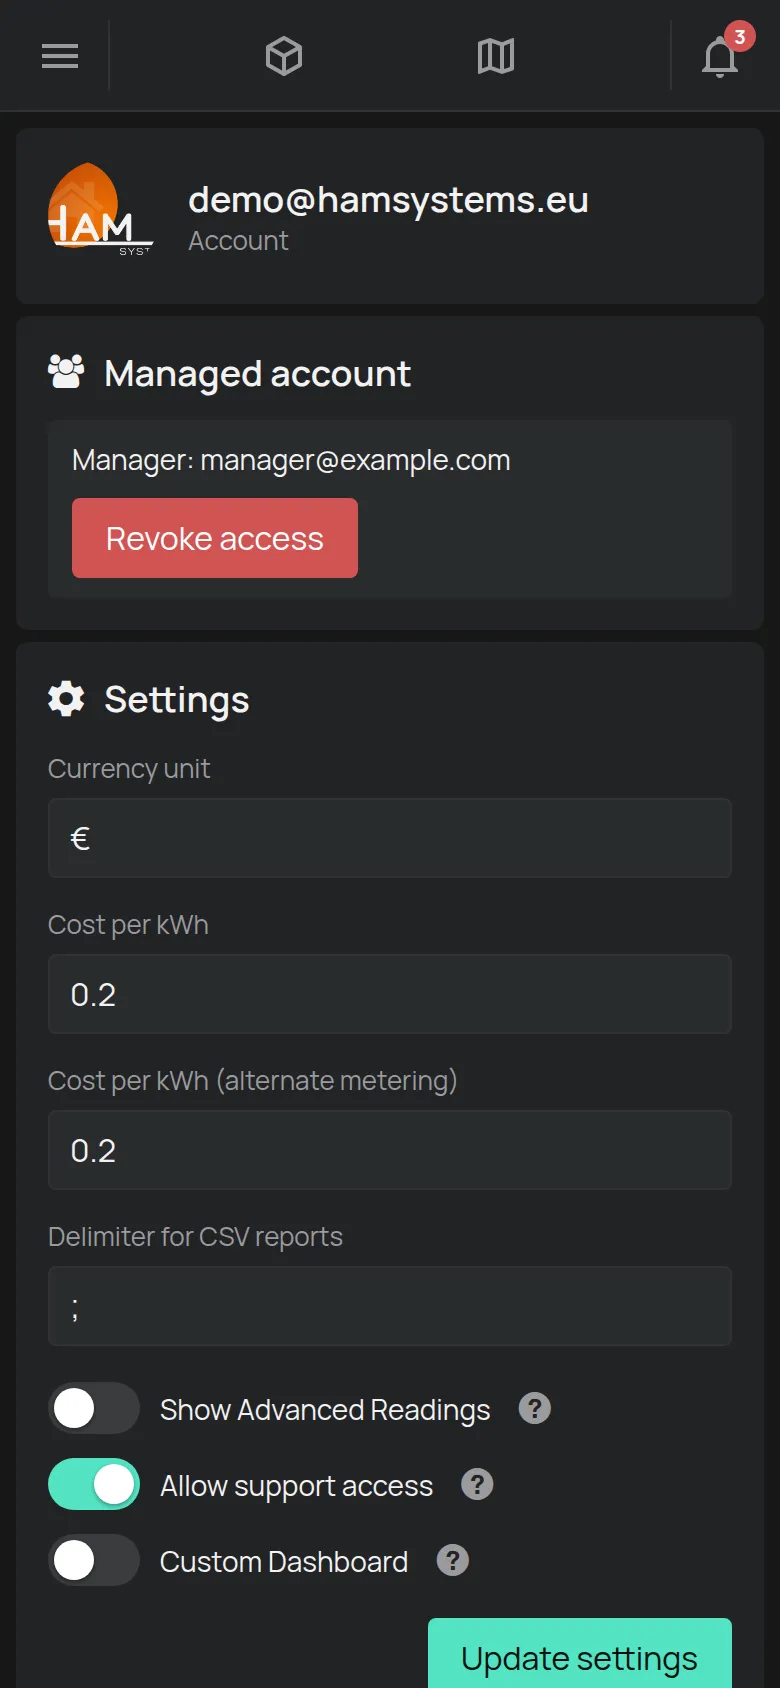Image resolution: width=780 pixels, height=1688 pixels.
Task: Click the CSV delimiter input field
Action: (x=390, y=1306)
